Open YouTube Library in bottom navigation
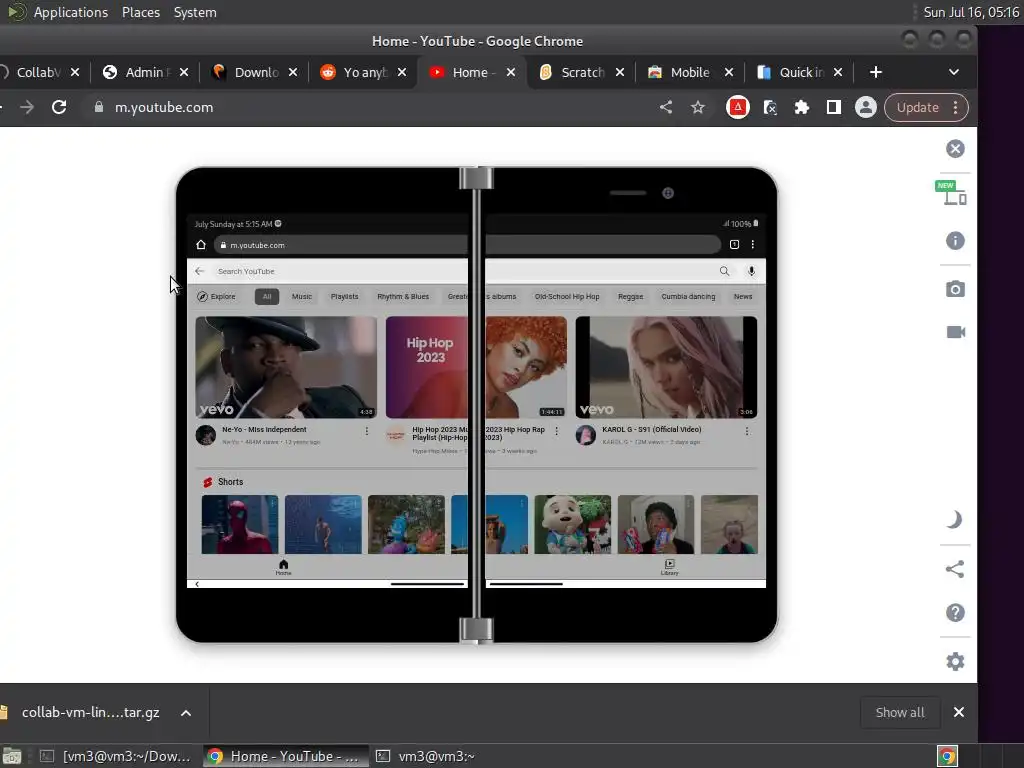The image size is (1024, 768). point(669,567)
